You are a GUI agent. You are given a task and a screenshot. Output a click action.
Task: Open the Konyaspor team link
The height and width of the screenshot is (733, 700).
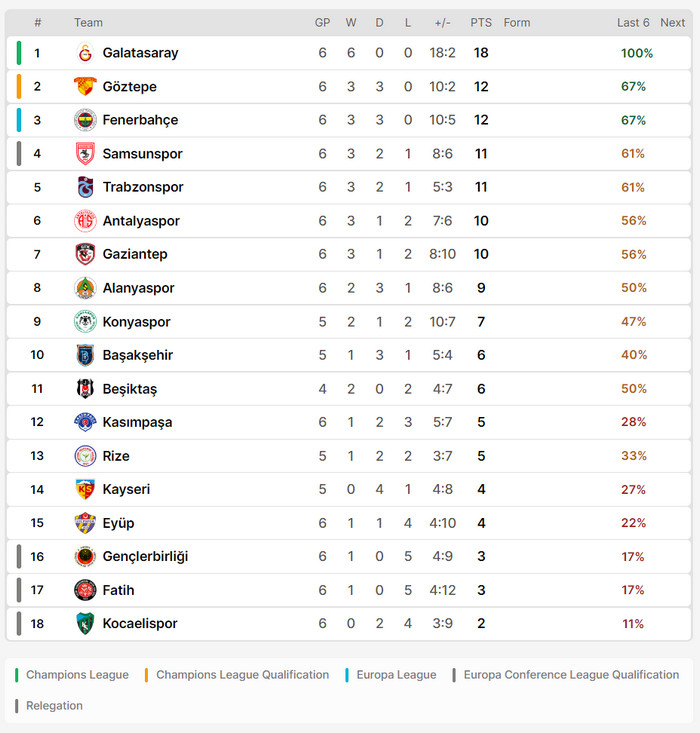(x=136, y=322)
